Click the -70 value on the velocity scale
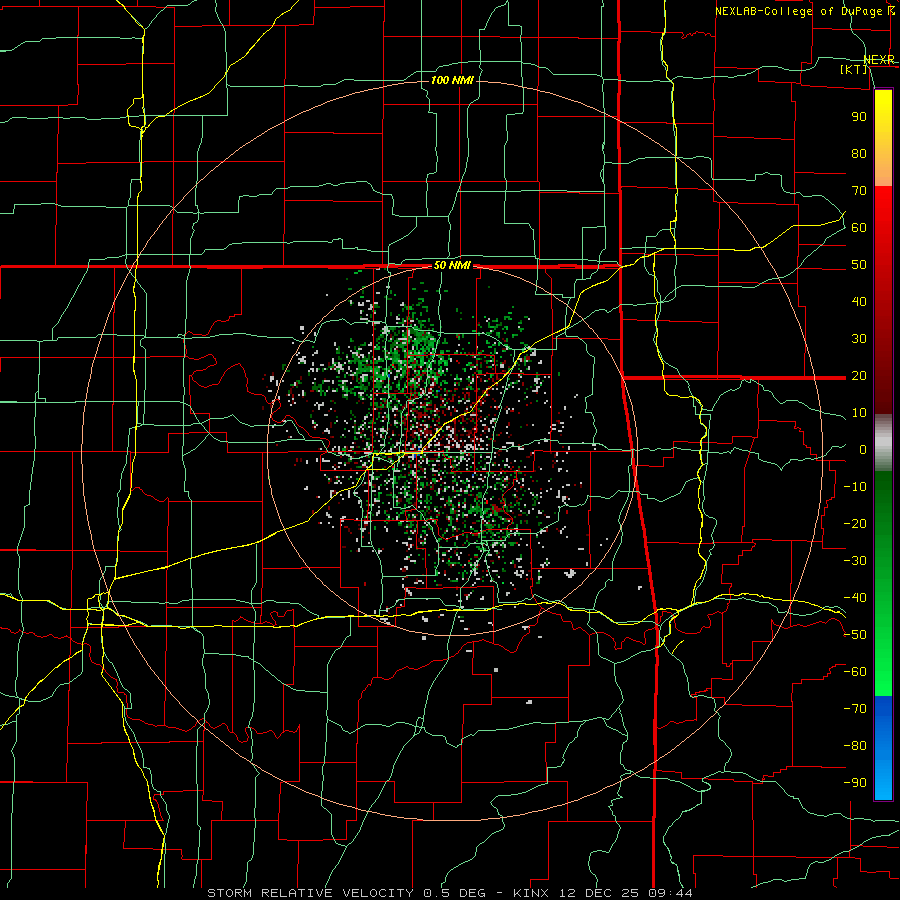This screenshot has width=900, height=900. [855, 709]
